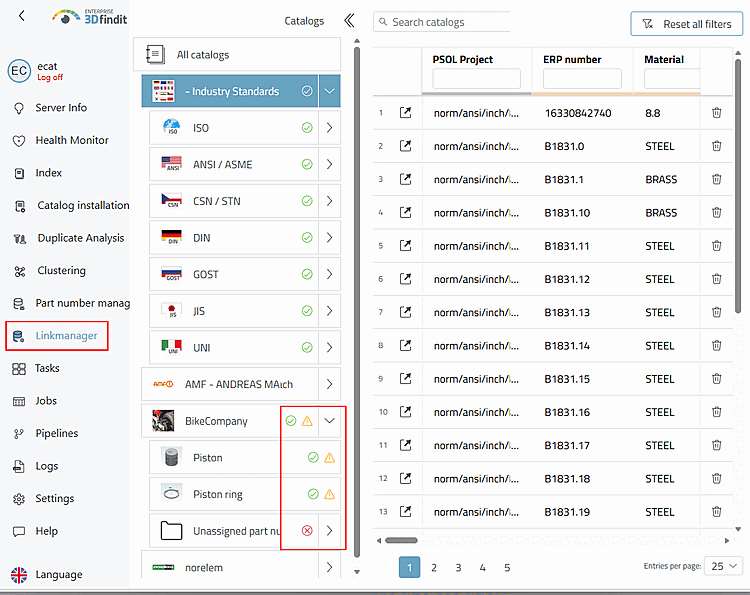Viewport: 750px width, 595px height.
Task: Click the Reset all filters button
Action: pyautogui.click(x=687, y=24)
